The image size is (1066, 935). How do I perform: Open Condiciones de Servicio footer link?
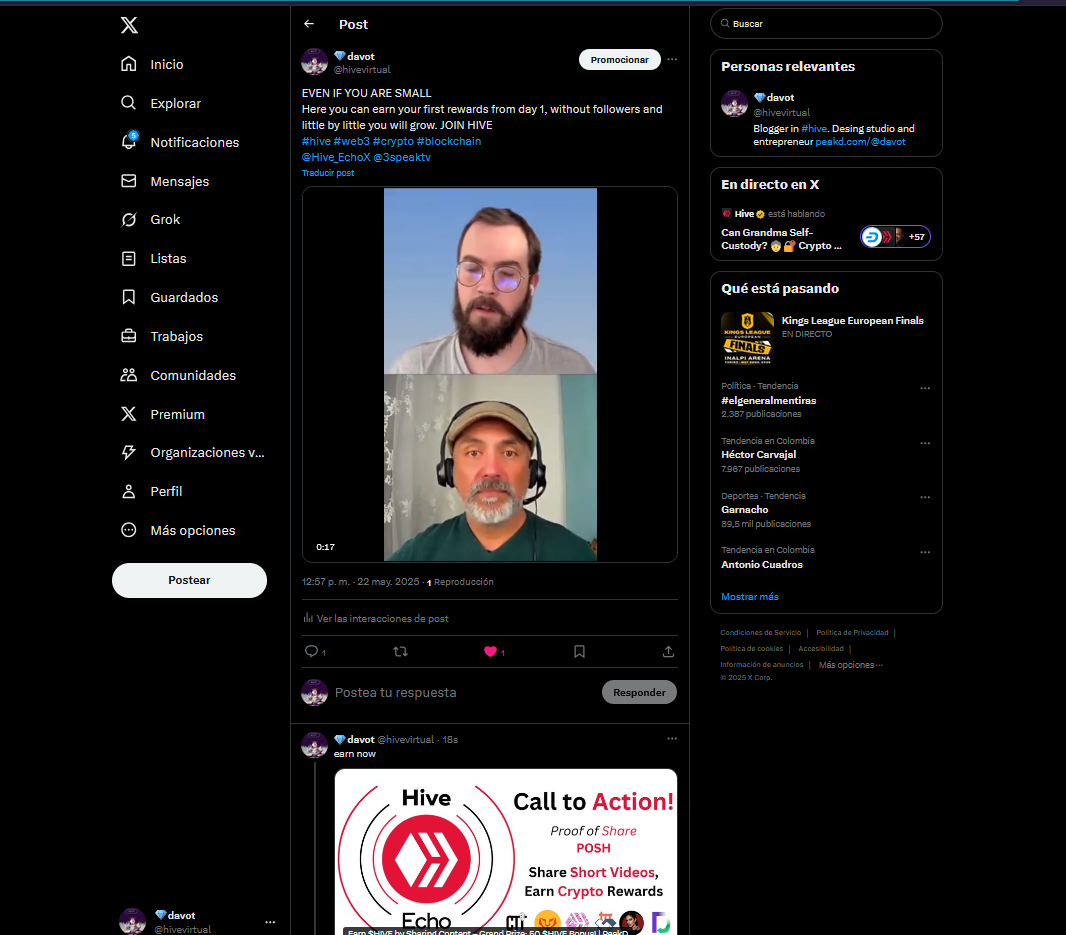point(760,632)
